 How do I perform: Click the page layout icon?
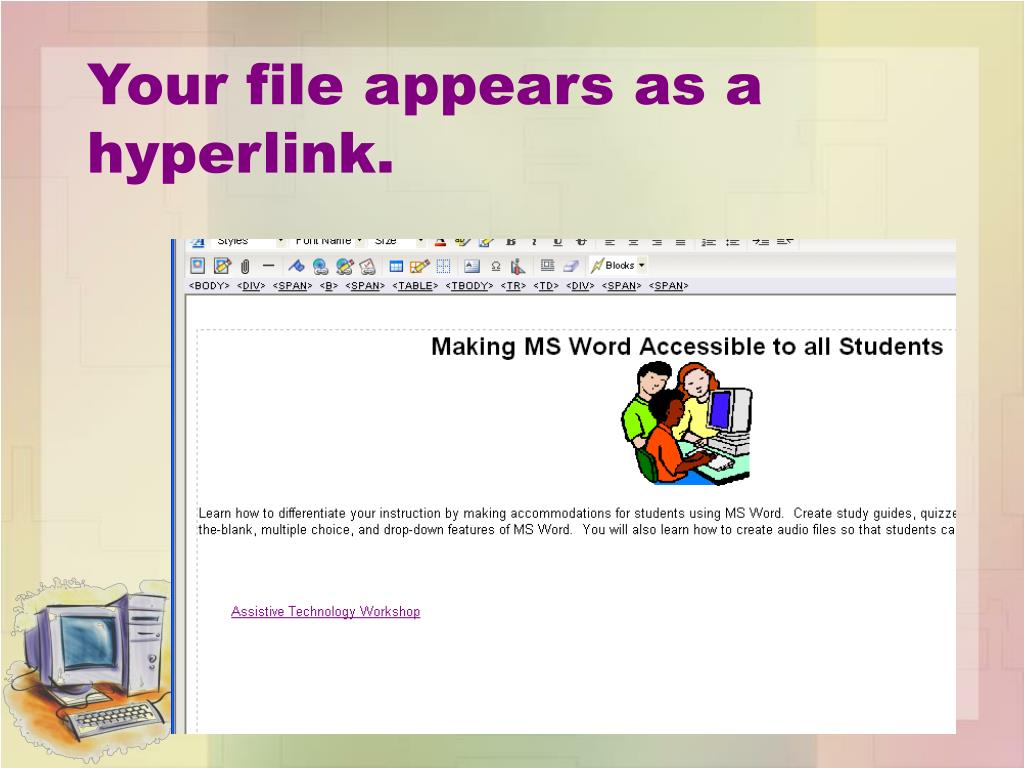547,265
